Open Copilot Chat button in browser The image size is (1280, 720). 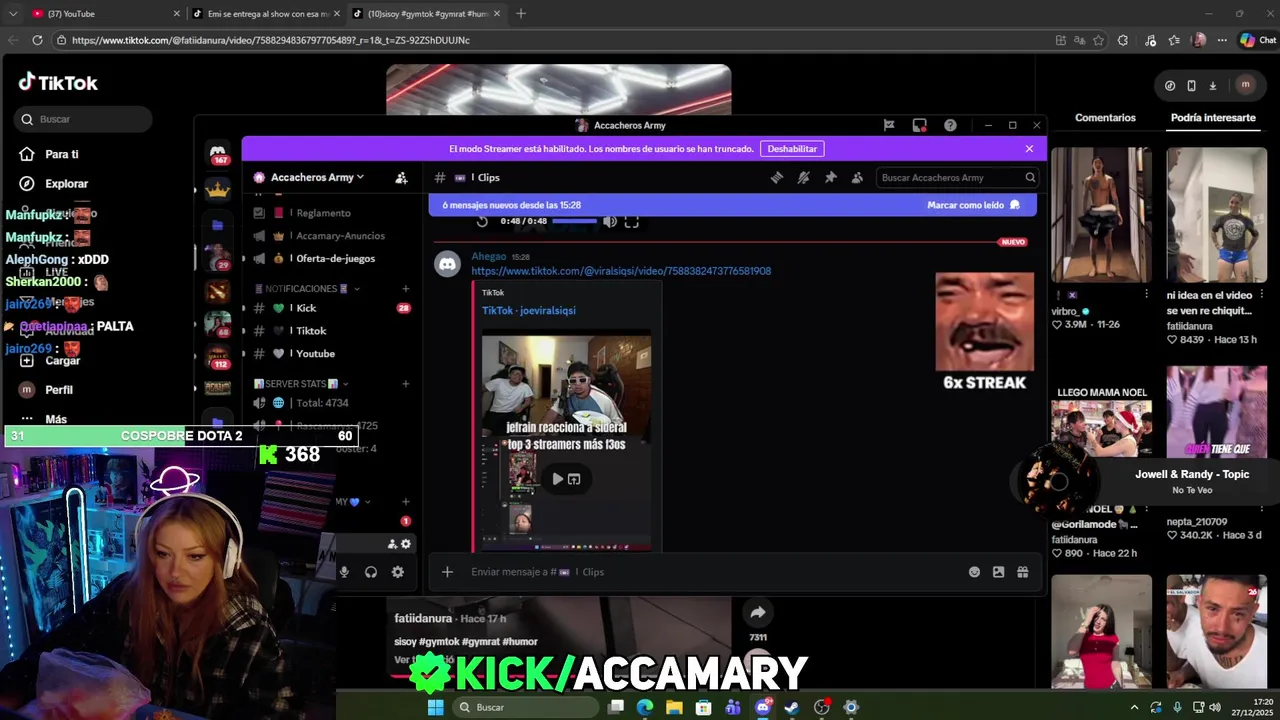pos(1258,40)
